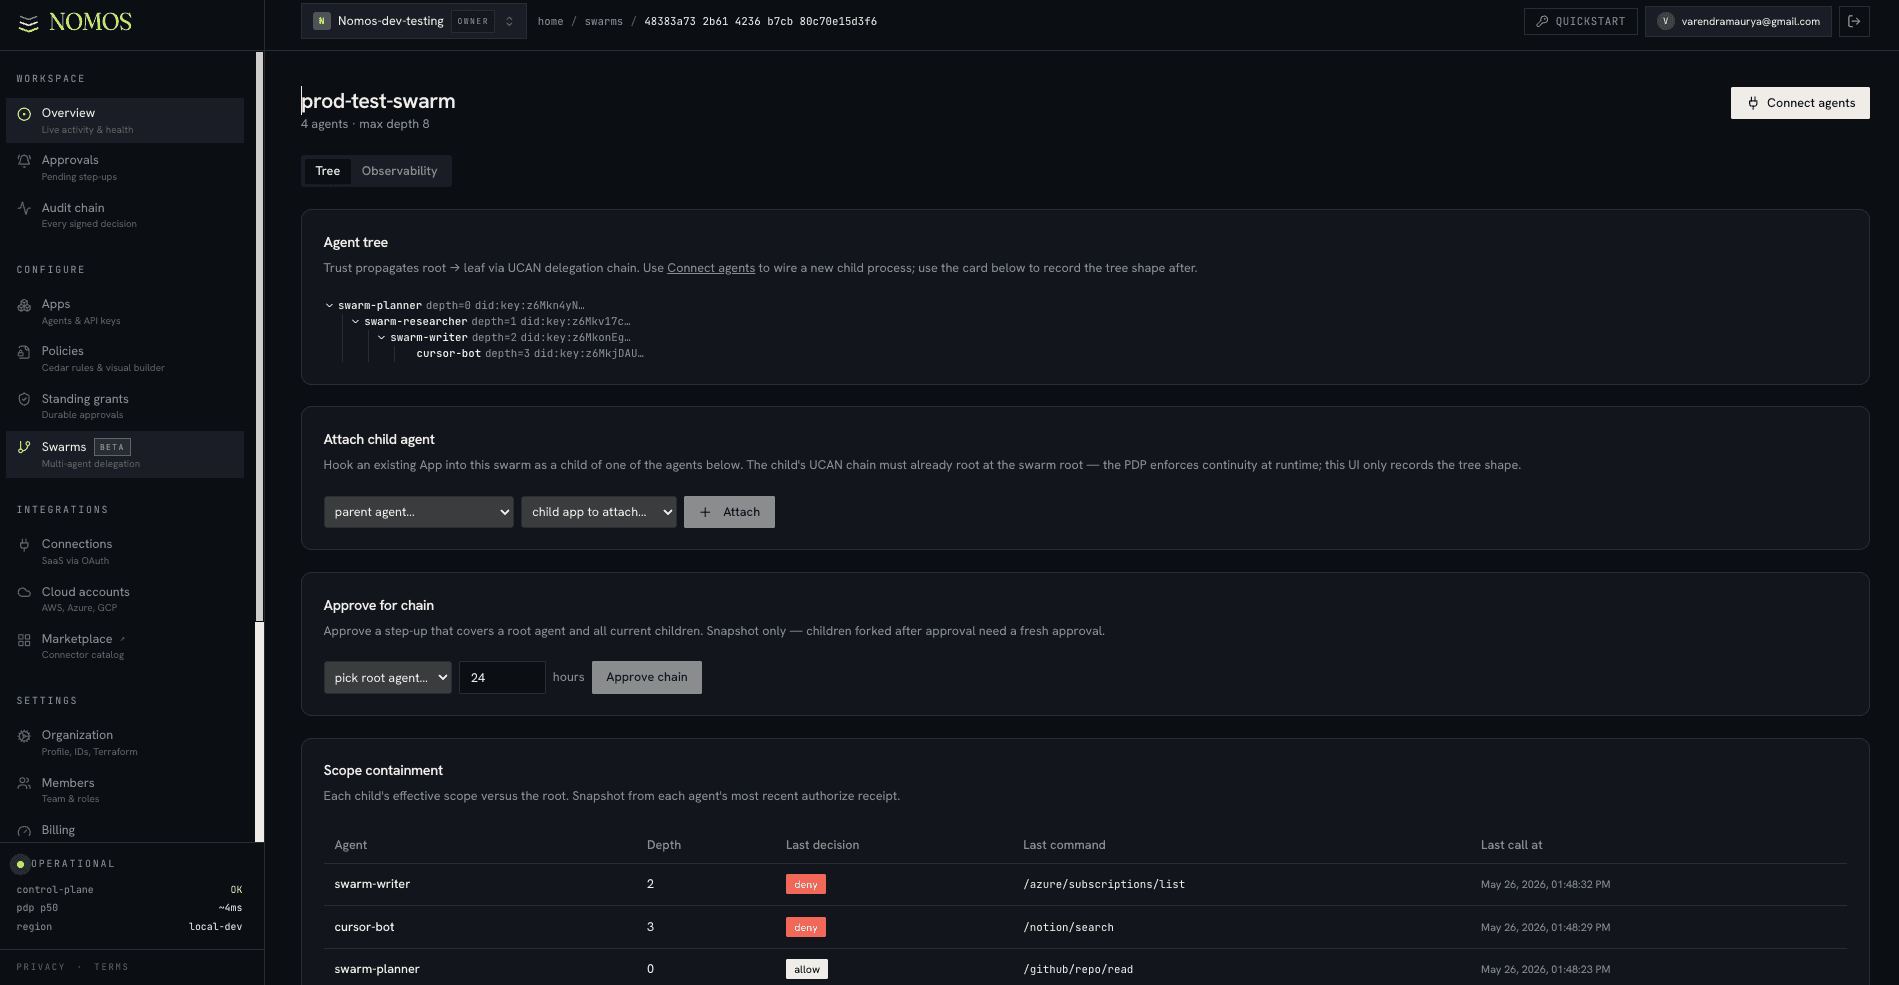Click the swarm-writer table row name
1899x985 pixels.
click(x=372, y=884)
